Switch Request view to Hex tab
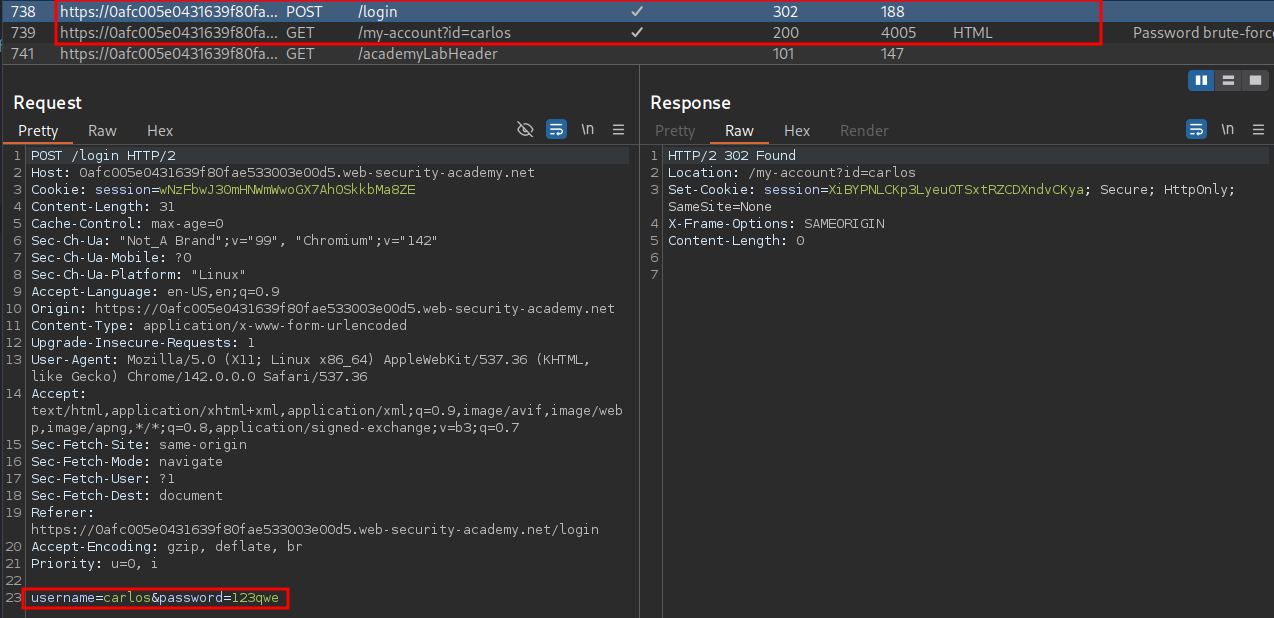Viewport: 1274px width, 618px height. (x=160, y=131)
